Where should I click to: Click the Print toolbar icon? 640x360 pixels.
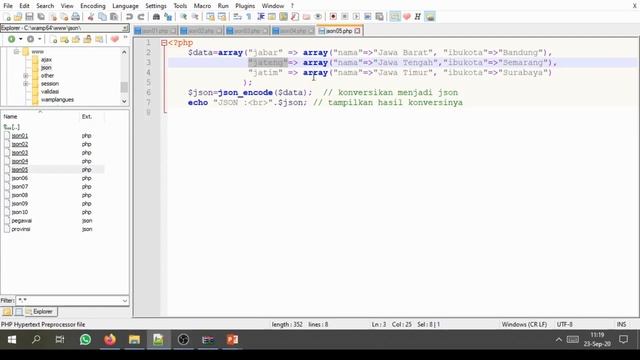(x=76, y=17)
